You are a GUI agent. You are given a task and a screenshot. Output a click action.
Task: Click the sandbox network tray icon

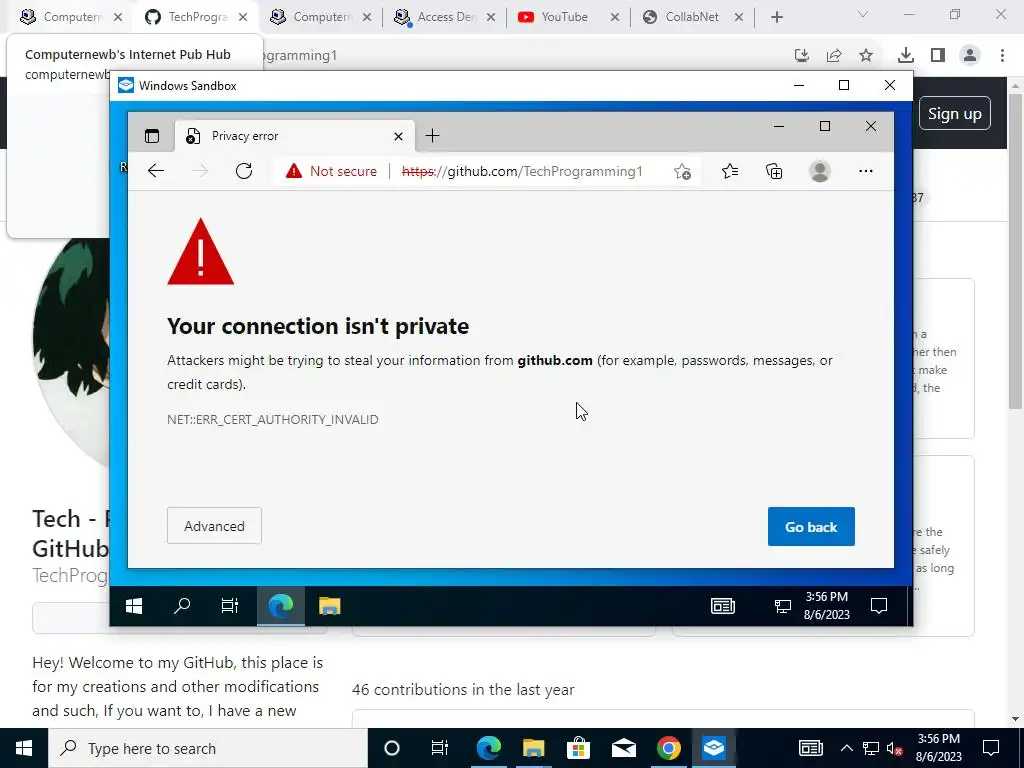coord(782,606)
